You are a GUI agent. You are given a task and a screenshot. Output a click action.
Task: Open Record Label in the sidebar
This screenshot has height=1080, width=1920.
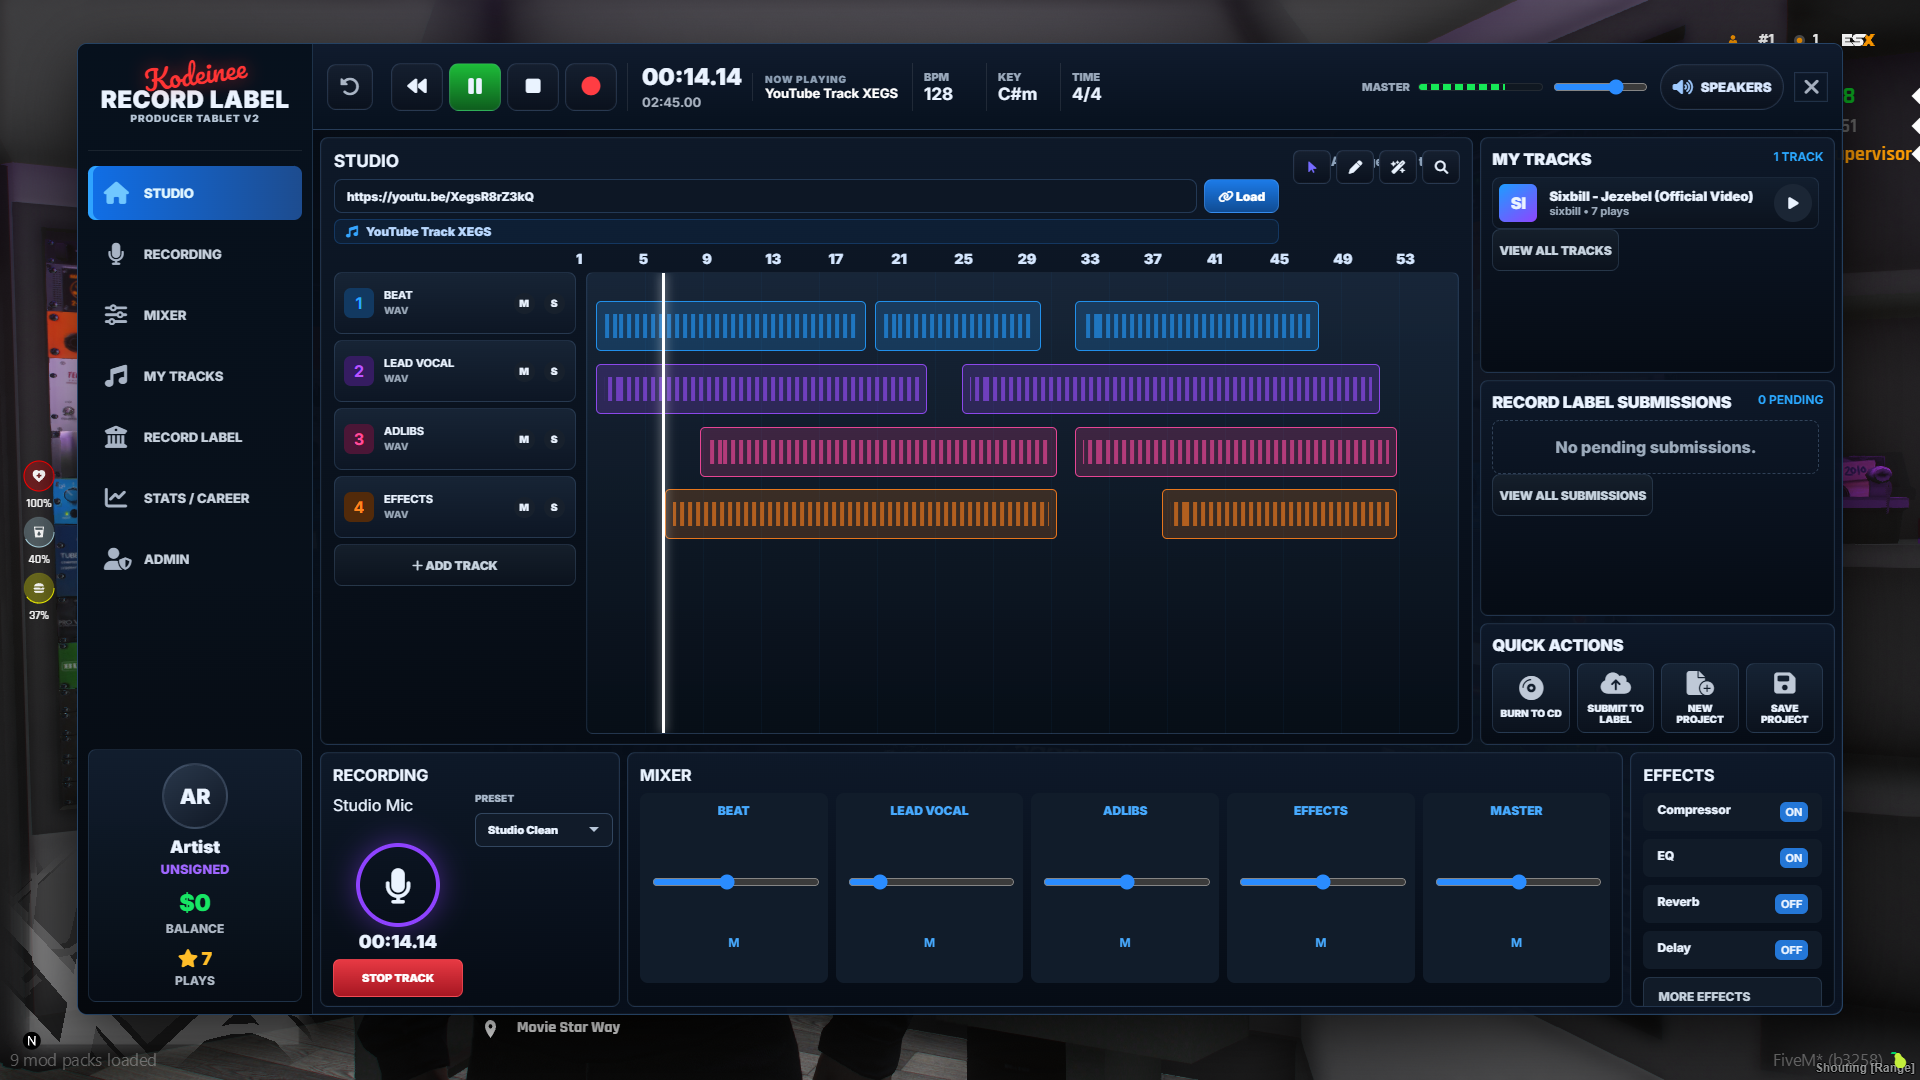[195, 437]
